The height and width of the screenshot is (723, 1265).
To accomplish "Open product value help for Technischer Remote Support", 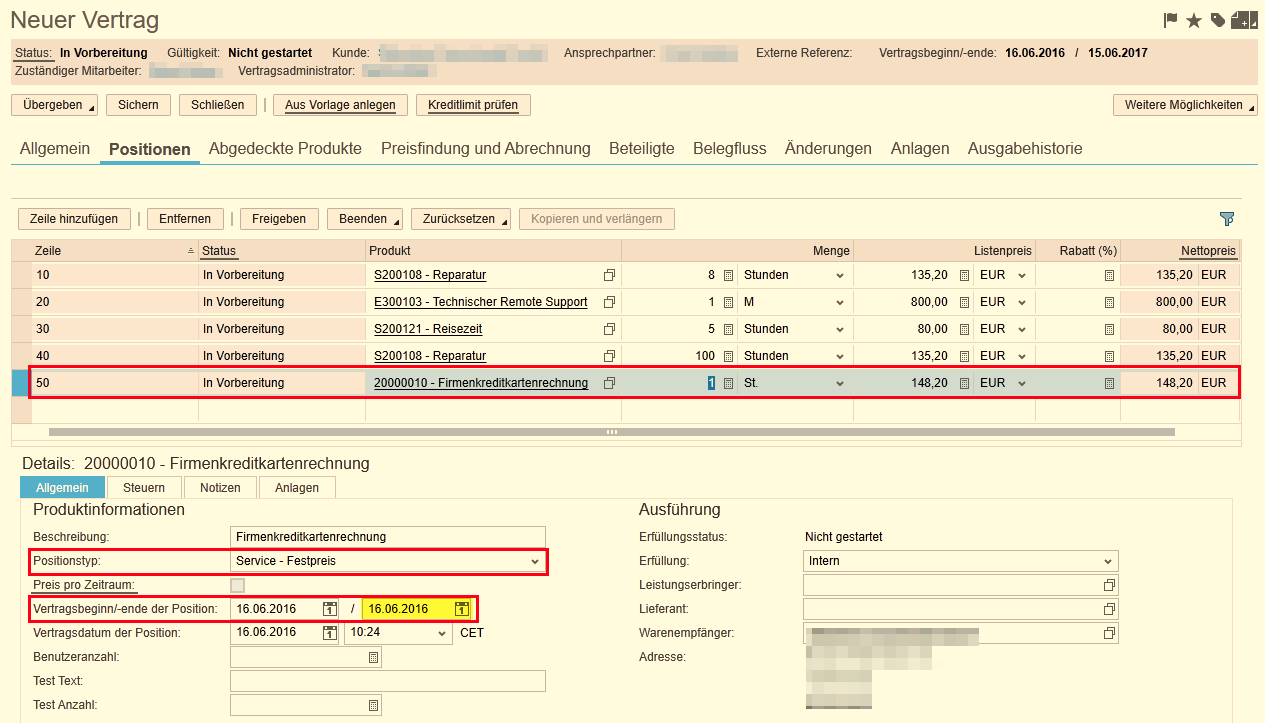I will [609, 302].
